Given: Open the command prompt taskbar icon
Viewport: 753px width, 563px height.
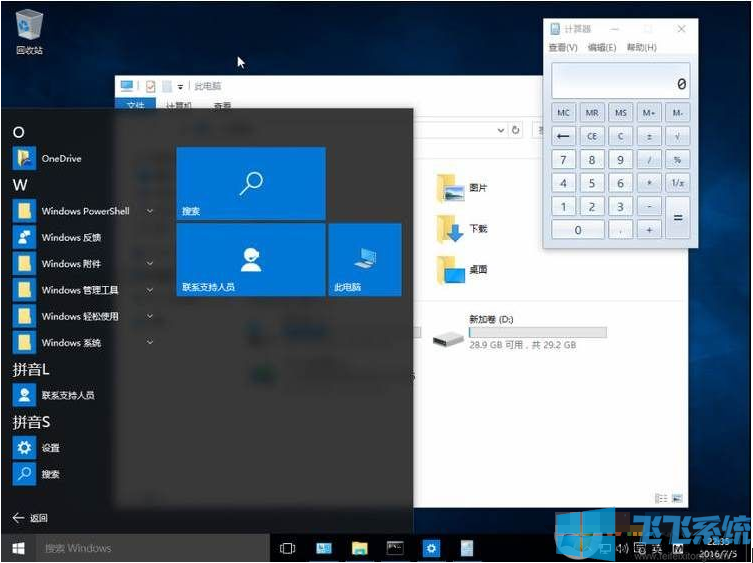Looking at the screenshot, I should point(396,548).
